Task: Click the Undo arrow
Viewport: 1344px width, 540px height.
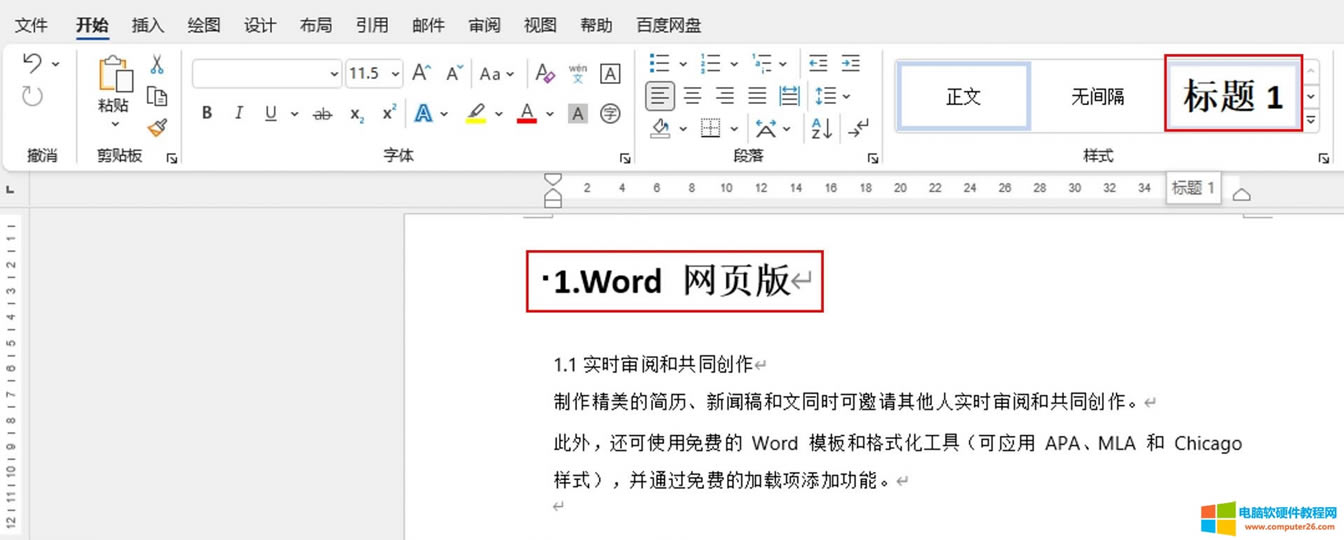Action: pos(32,64)
